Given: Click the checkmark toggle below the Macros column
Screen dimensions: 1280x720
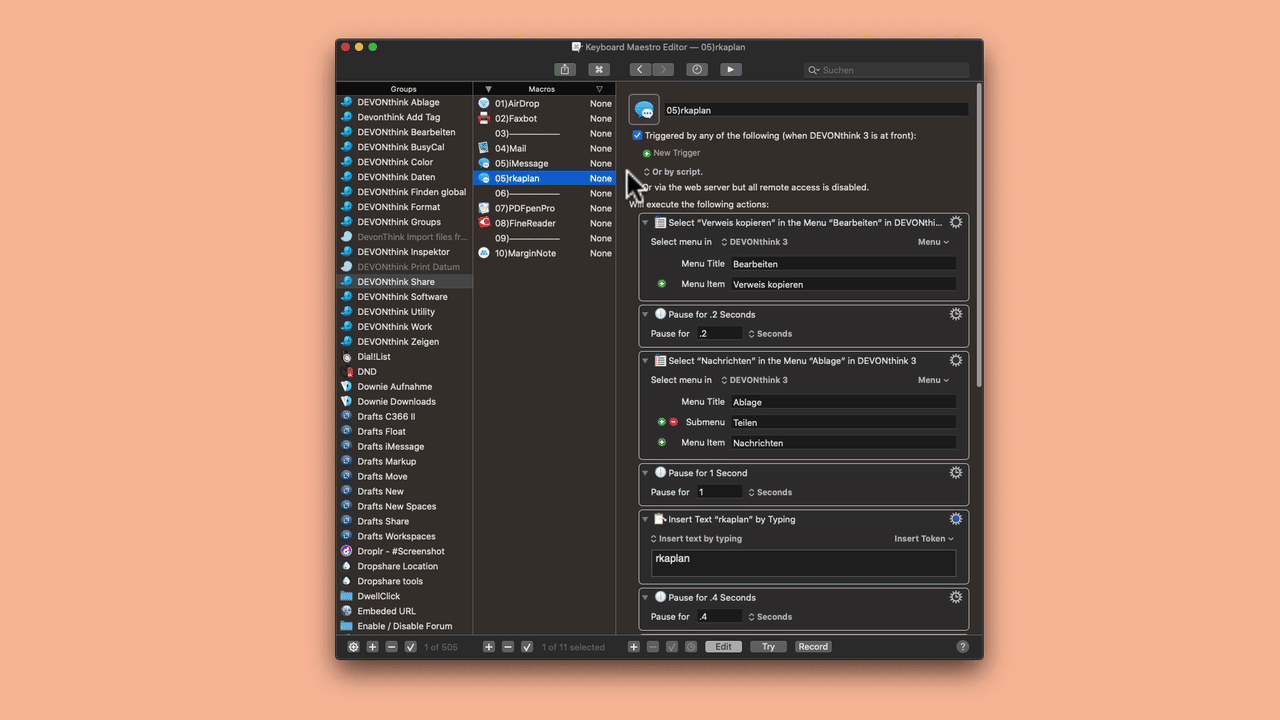Looking at the screenshot, I should pos(525,646).
